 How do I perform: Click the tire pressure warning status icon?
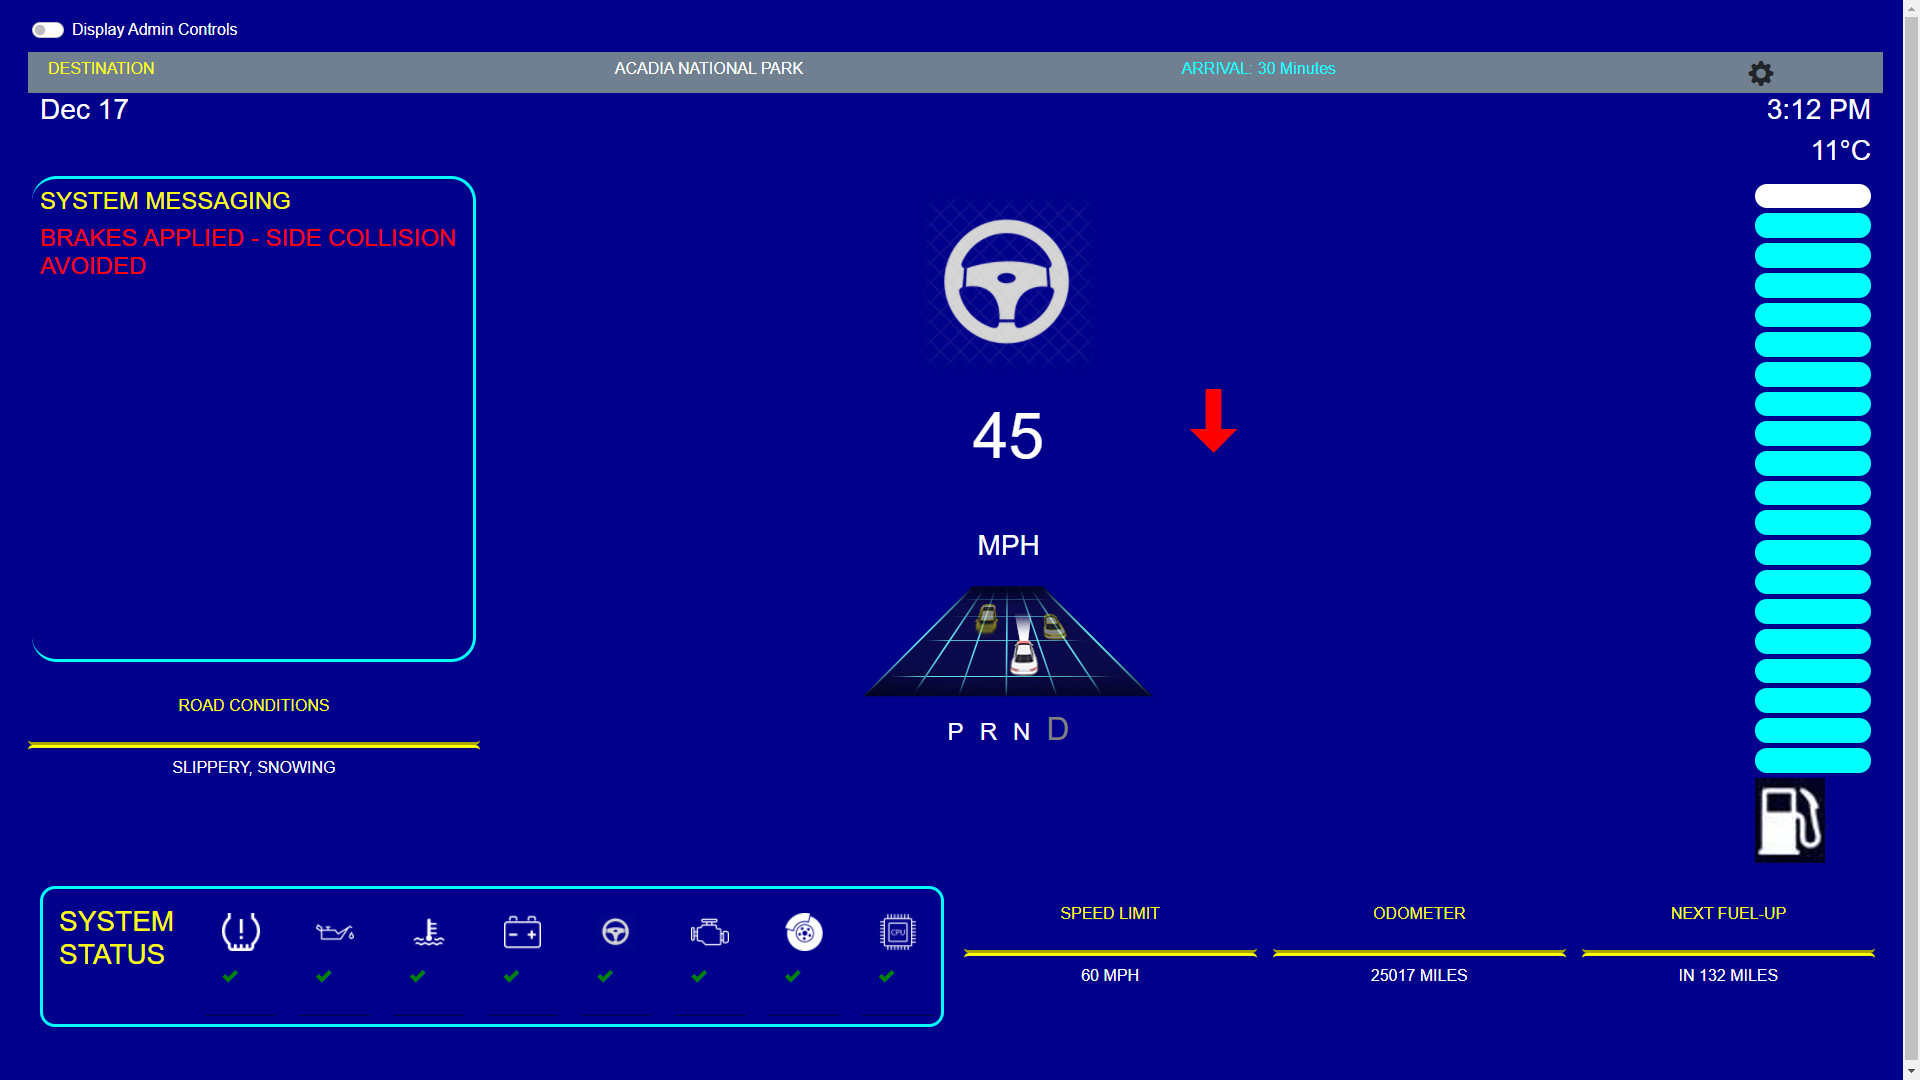(x=240, y=932)
